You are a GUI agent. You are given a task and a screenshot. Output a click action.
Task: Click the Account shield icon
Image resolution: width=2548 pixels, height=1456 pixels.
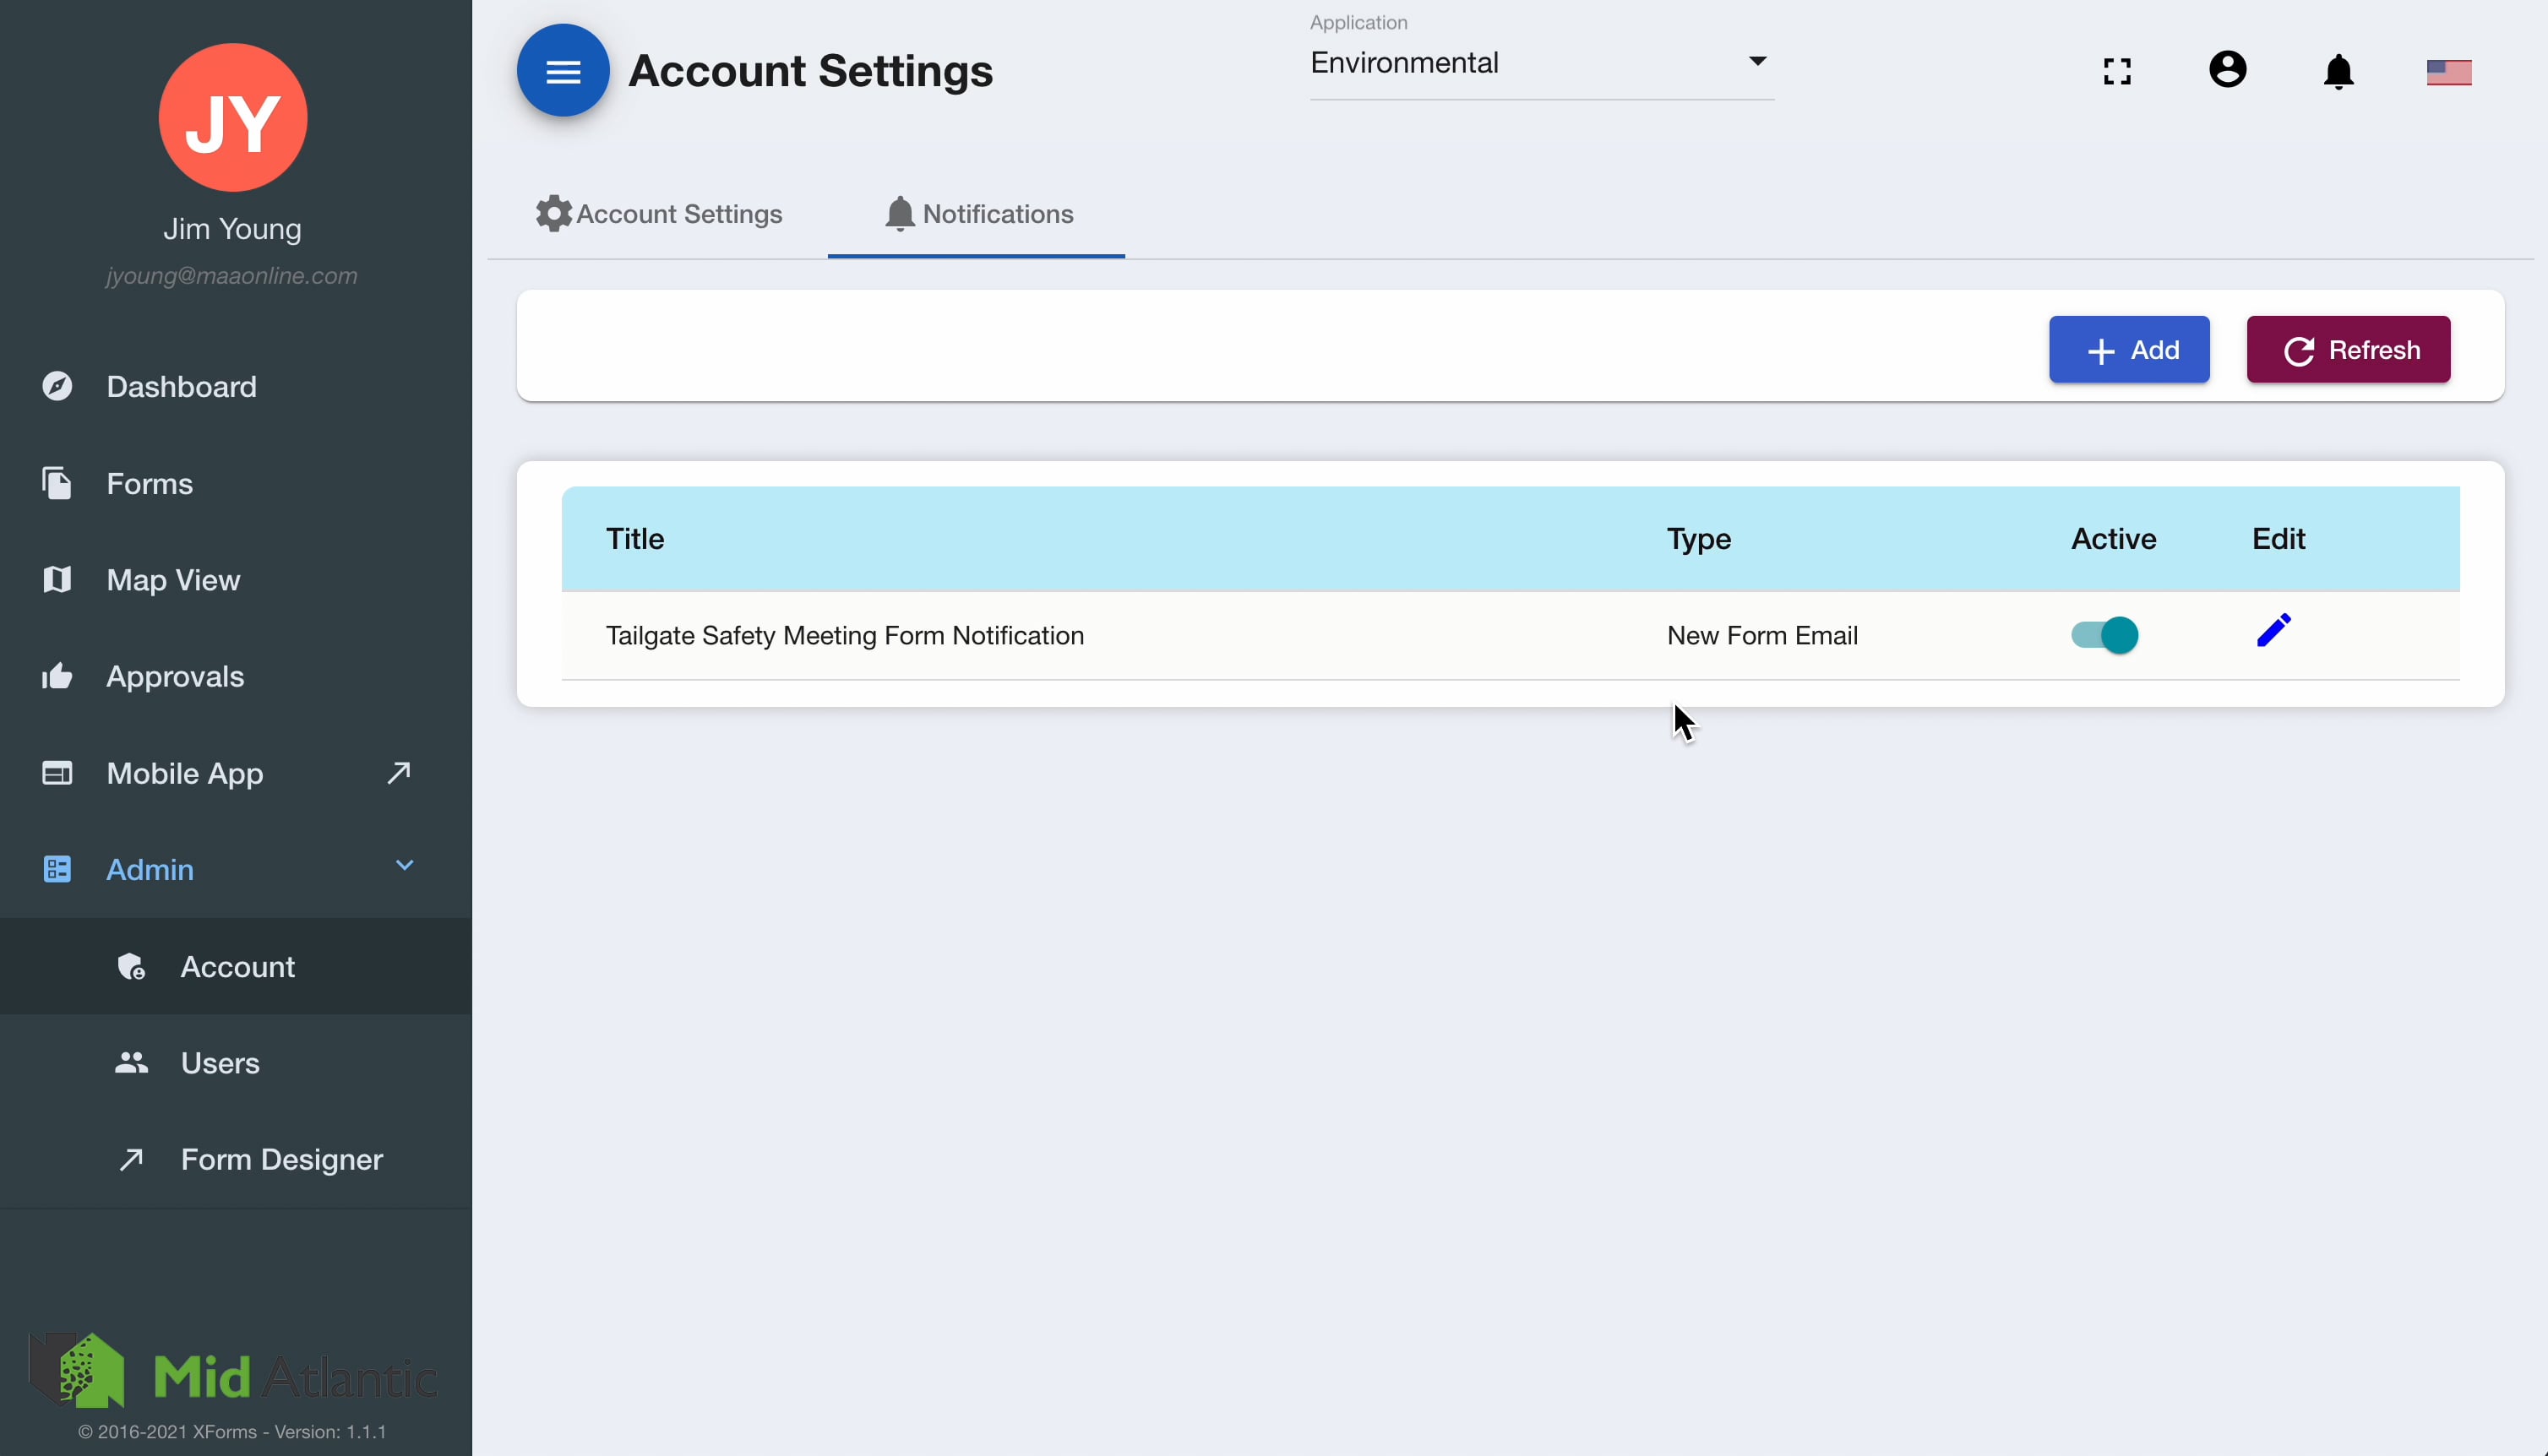point(131,966)
